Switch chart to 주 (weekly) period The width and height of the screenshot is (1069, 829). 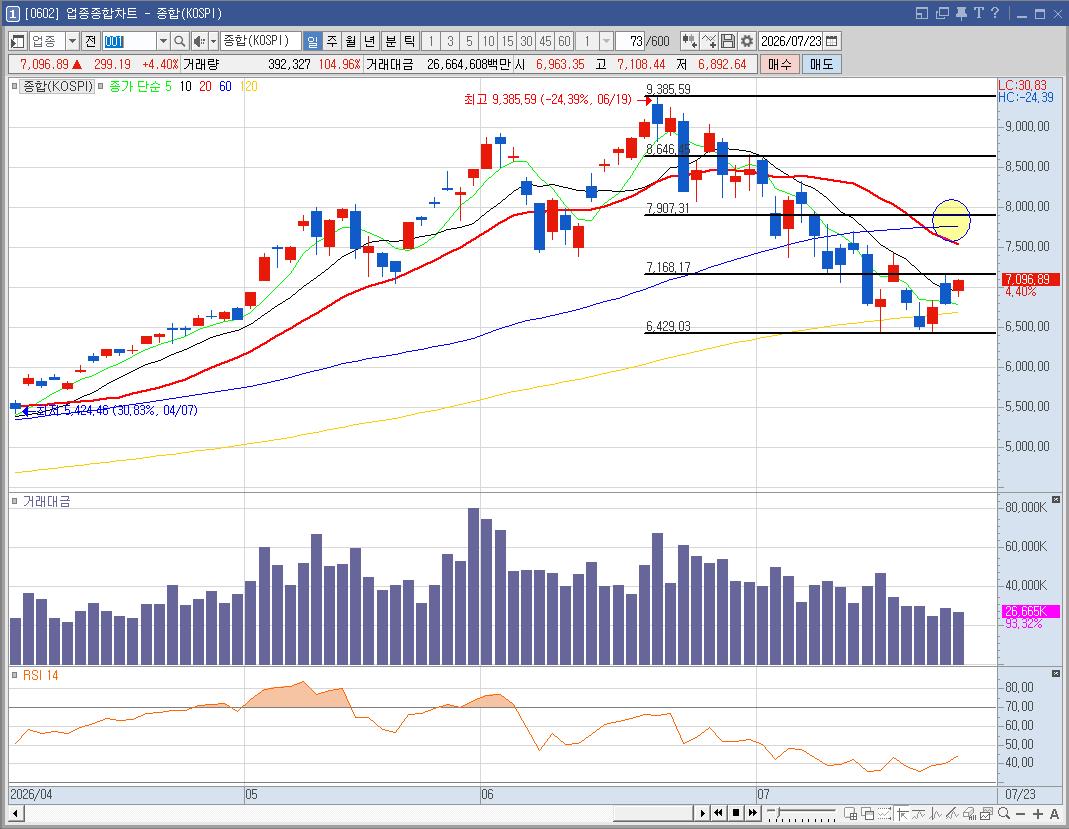point(331,41)
